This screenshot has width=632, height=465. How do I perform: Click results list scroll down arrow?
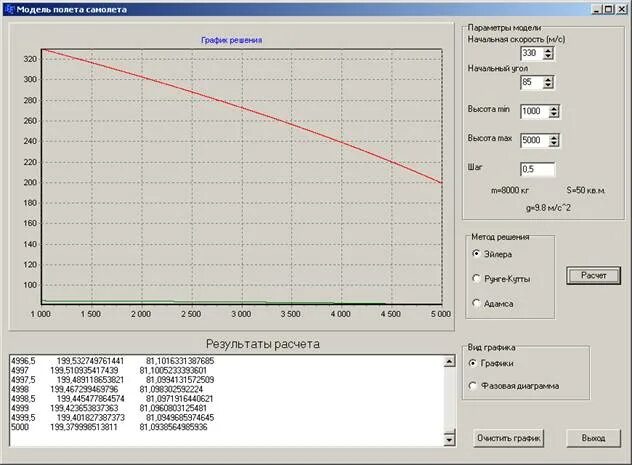coord(449,440)
